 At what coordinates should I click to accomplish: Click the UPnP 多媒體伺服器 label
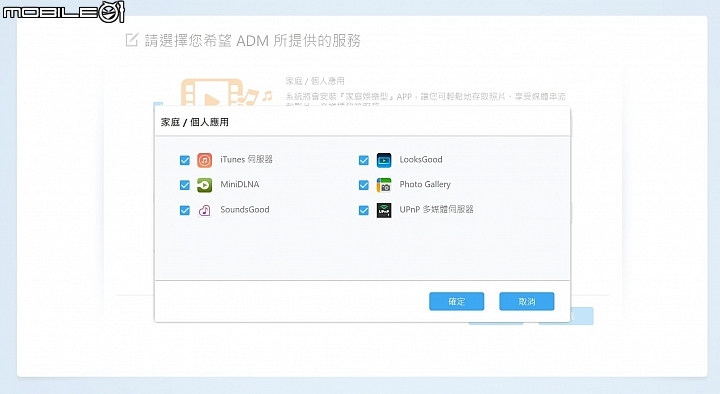tap(436, 209)
